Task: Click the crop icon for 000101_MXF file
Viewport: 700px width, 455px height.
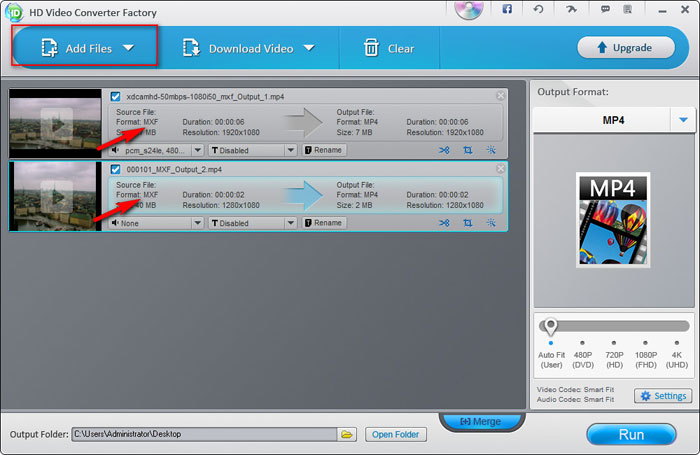Action: tap(467, 223)
